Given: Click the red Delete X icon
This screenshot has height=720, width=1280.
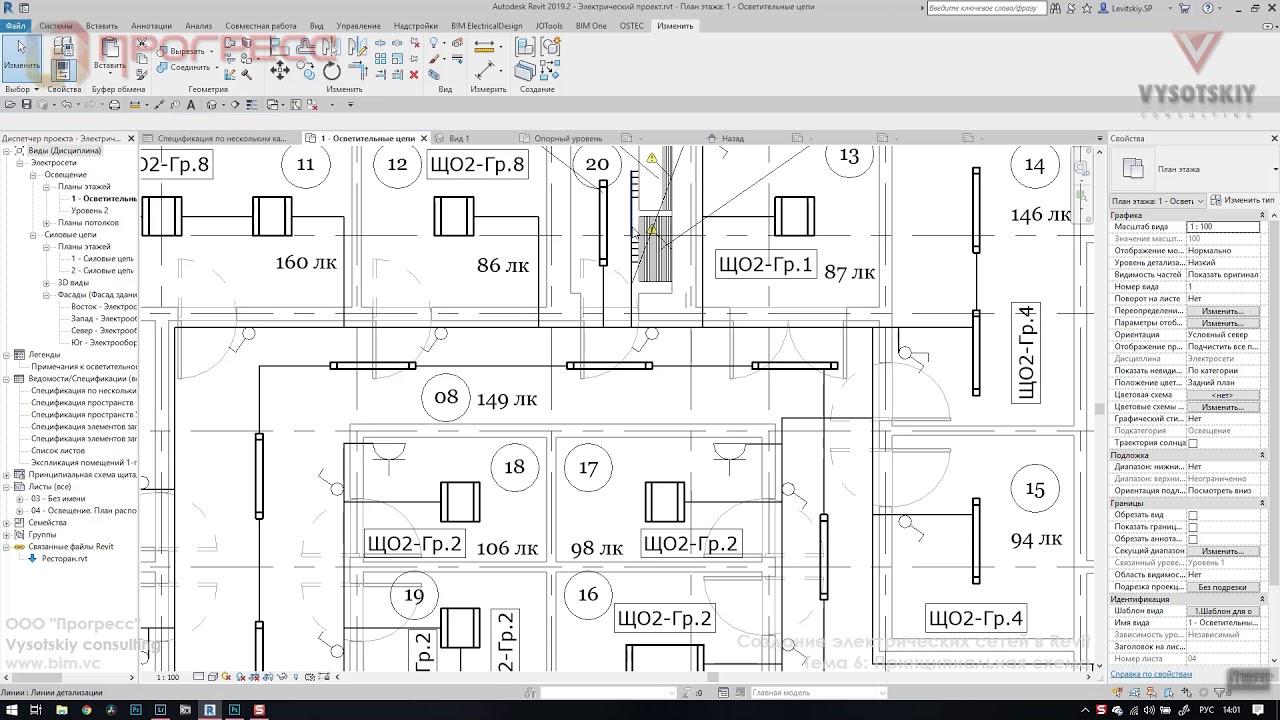Looking at the screenshot, I should click(x=414, y=74).
